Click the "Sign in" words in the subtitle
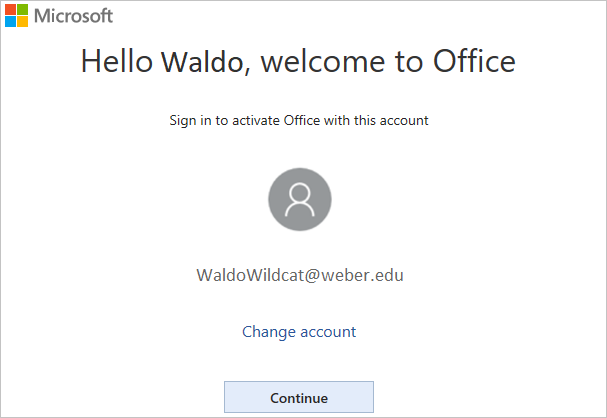Screen dimensions: 607x418 pyautogui.click(x=192, y=121)
